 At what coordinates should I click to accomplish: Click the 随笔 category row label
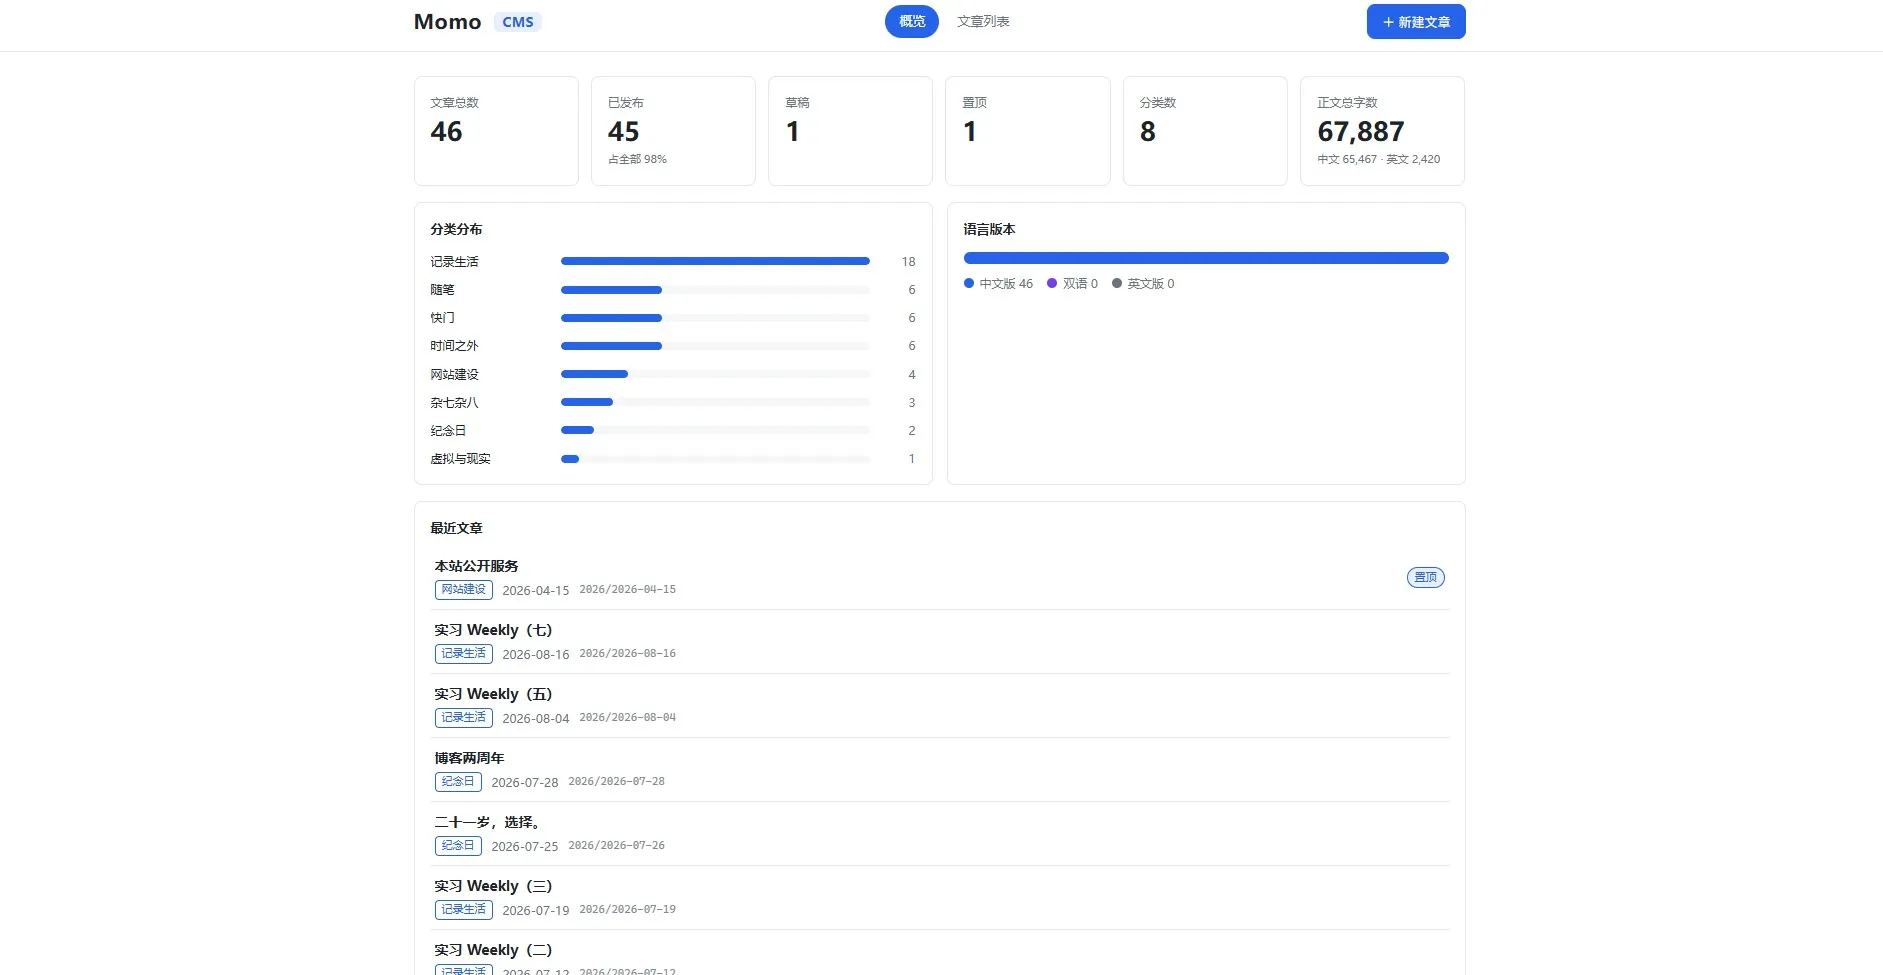442,290
